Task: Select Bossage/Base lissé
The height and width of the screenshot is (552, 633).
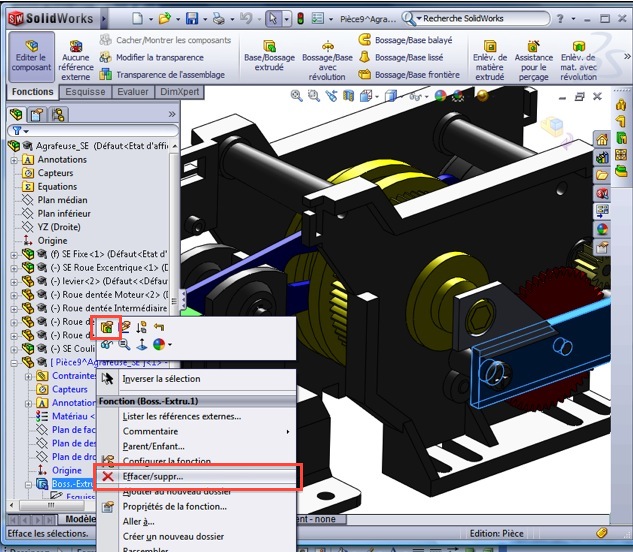Action: coord(401,57)
